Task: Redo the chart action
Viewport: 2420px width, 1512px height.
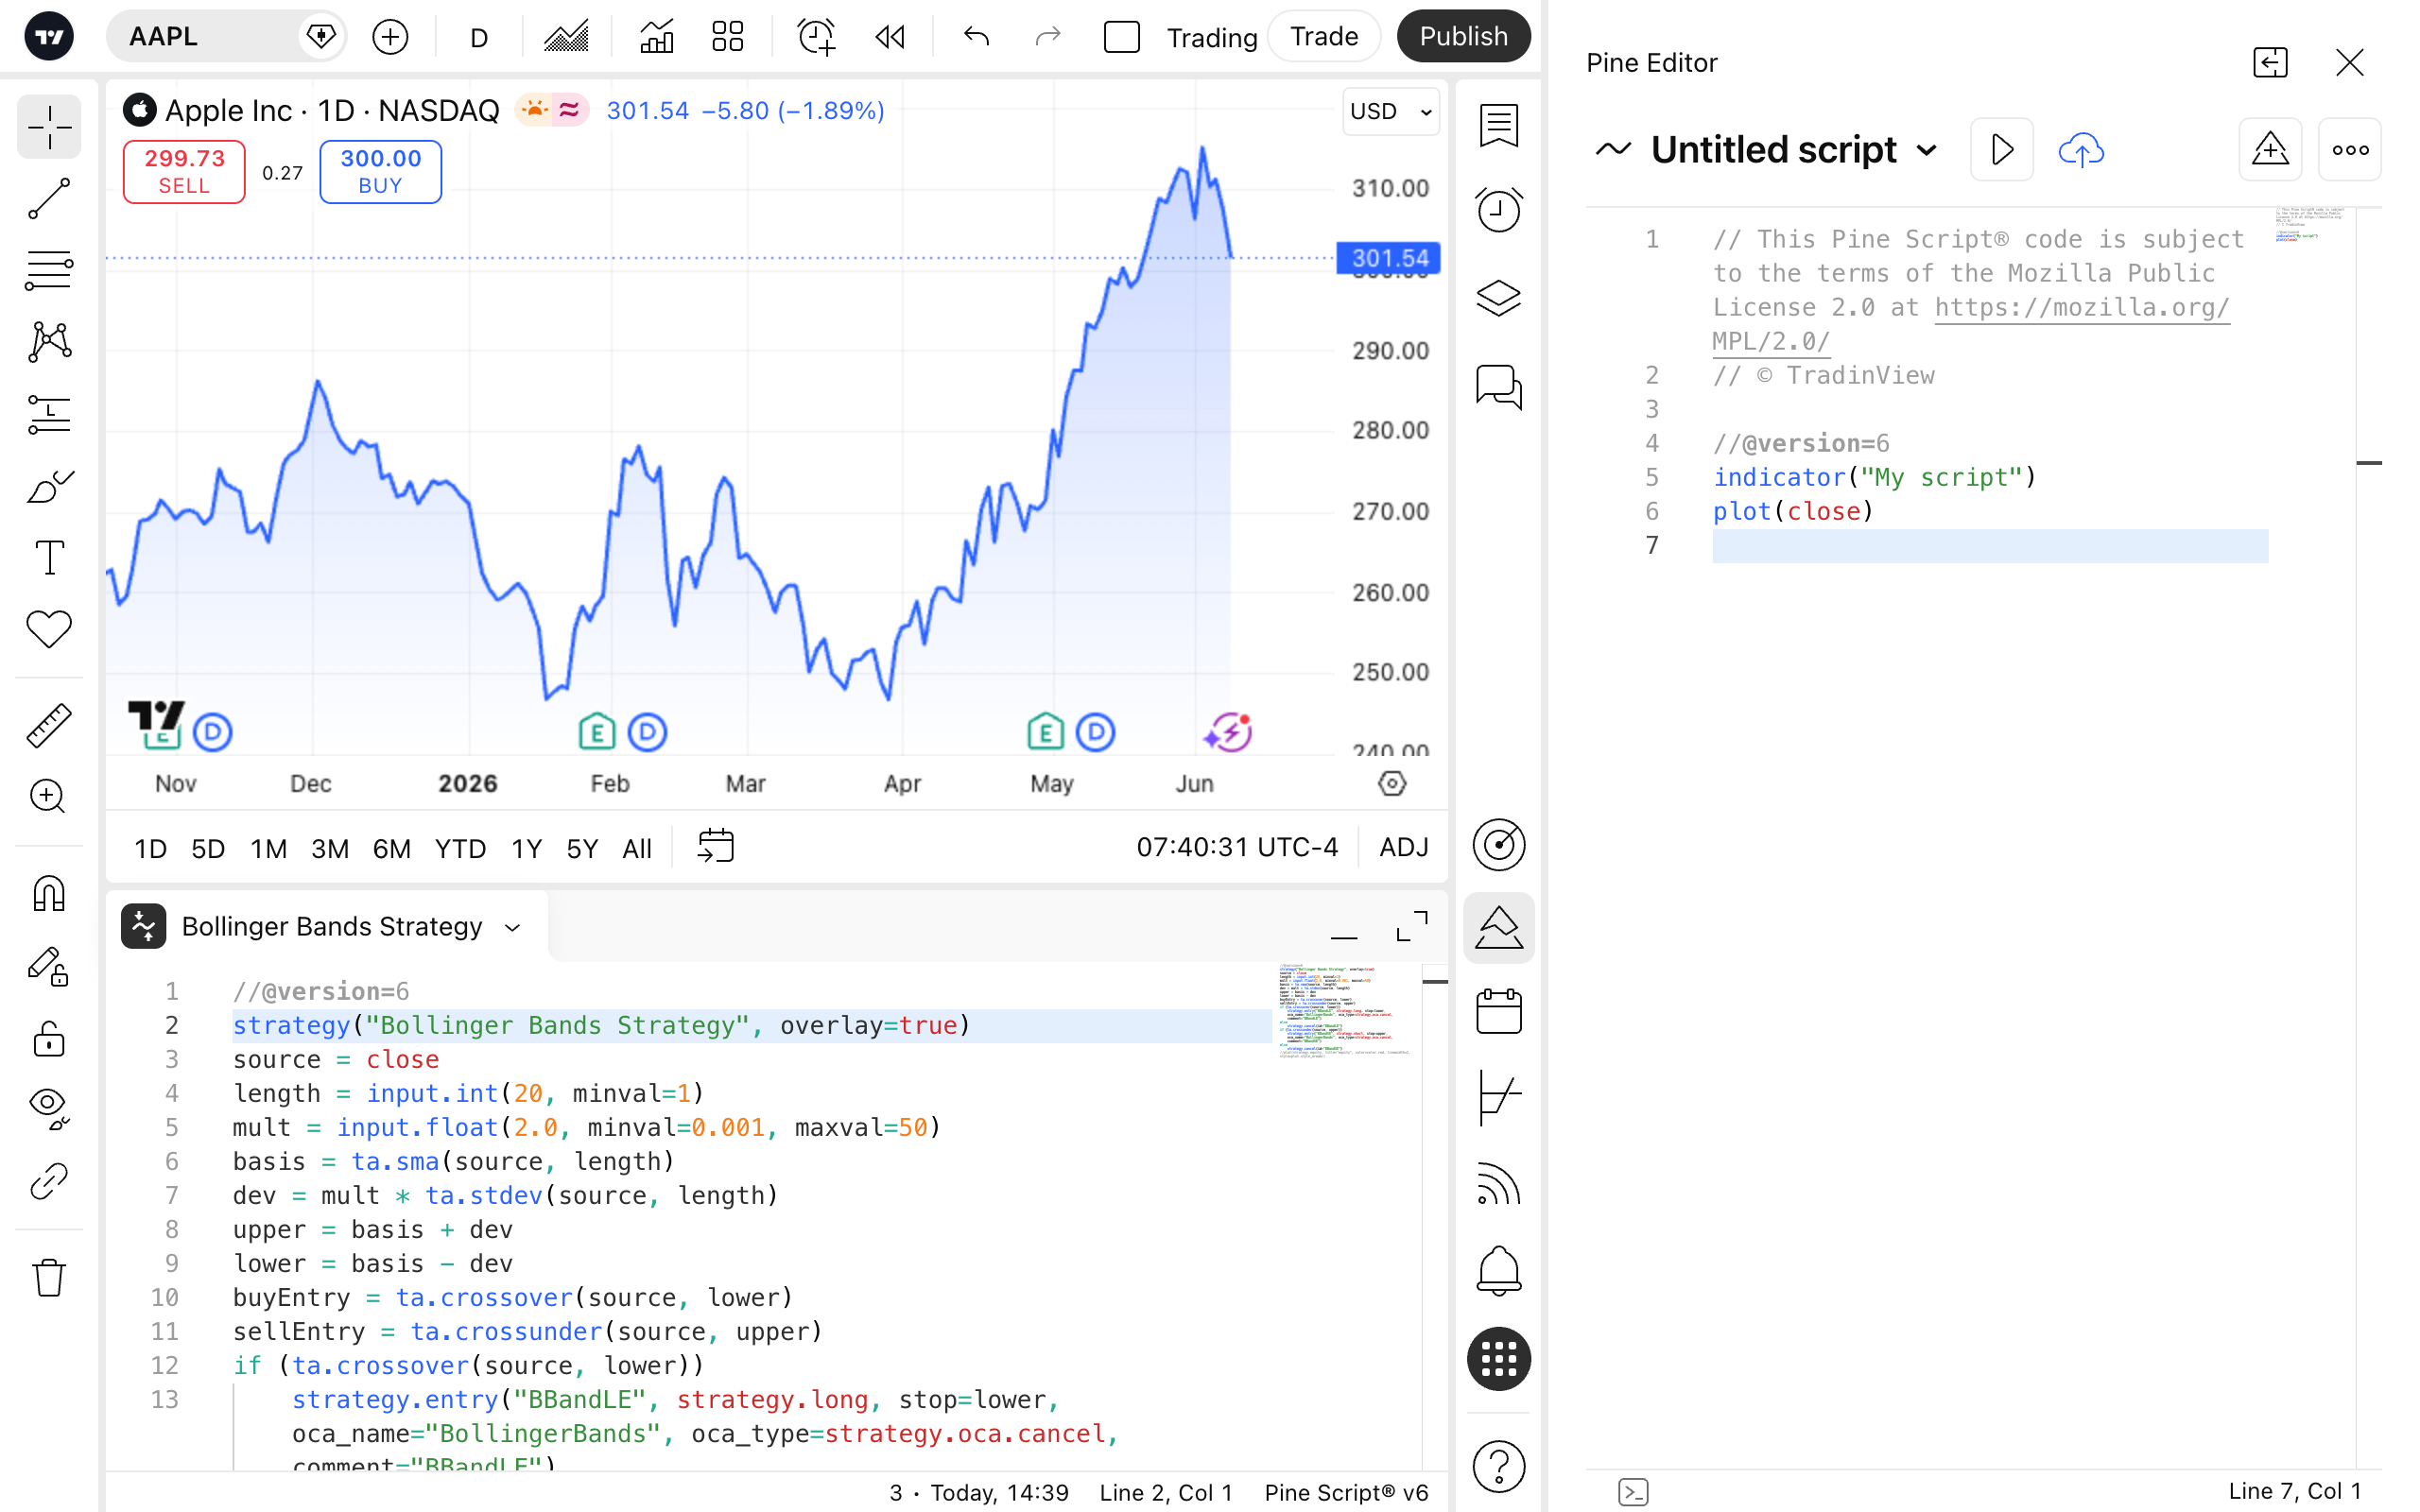Action: pyautogui.click(x=1047, y=37)
